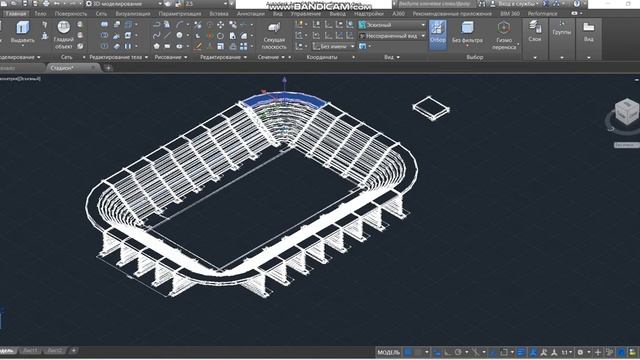Select the Секущая плоскость section tool
The height and width of the screenshot is (360, 640).
274,35
